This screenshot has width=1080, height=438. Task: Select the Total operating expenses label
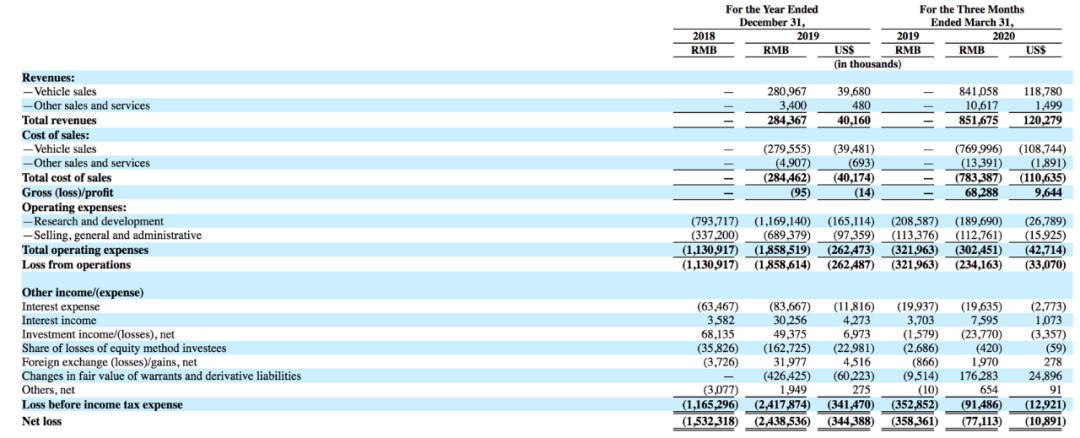coord(85,250)
